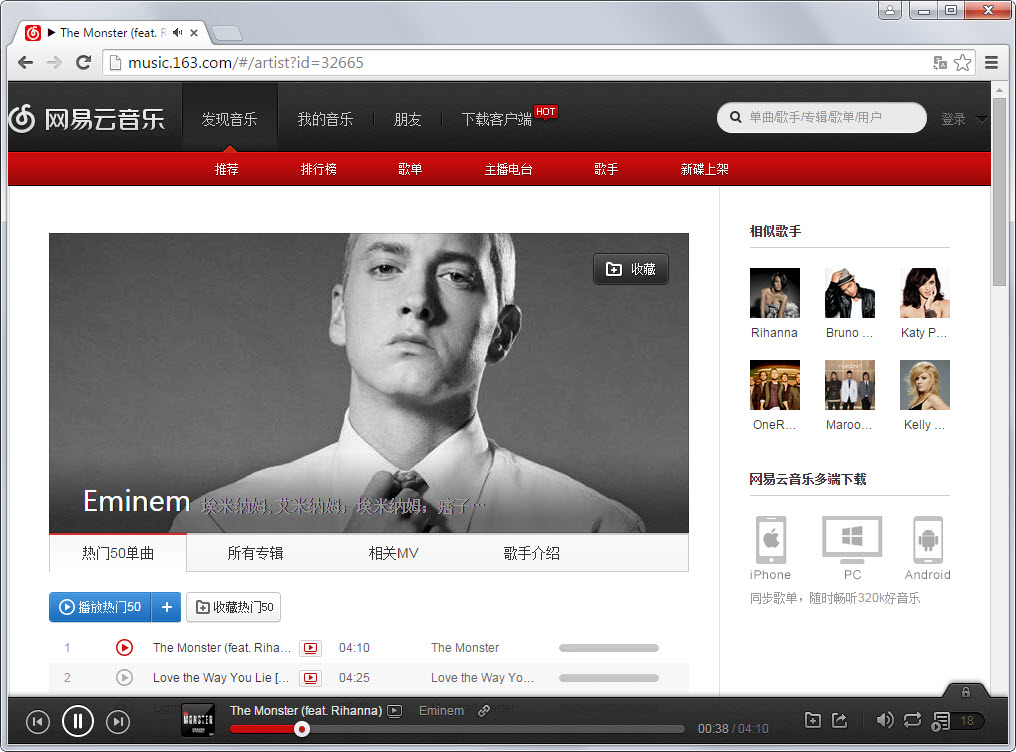Open the 歌手 artists section
Viewport: 1016px width, 752px height.
tap(606, 169)
